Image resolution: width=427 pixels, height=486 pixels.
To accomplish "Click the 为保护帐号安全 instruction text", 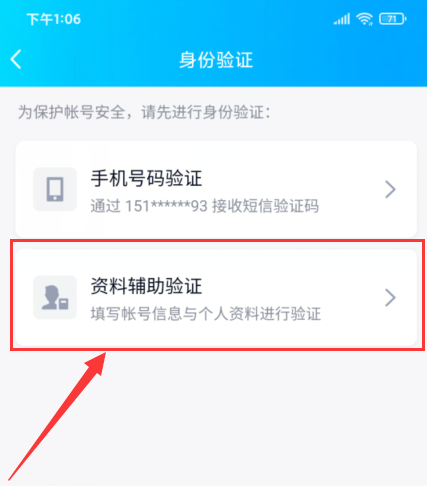I will (x=144, y=112).
